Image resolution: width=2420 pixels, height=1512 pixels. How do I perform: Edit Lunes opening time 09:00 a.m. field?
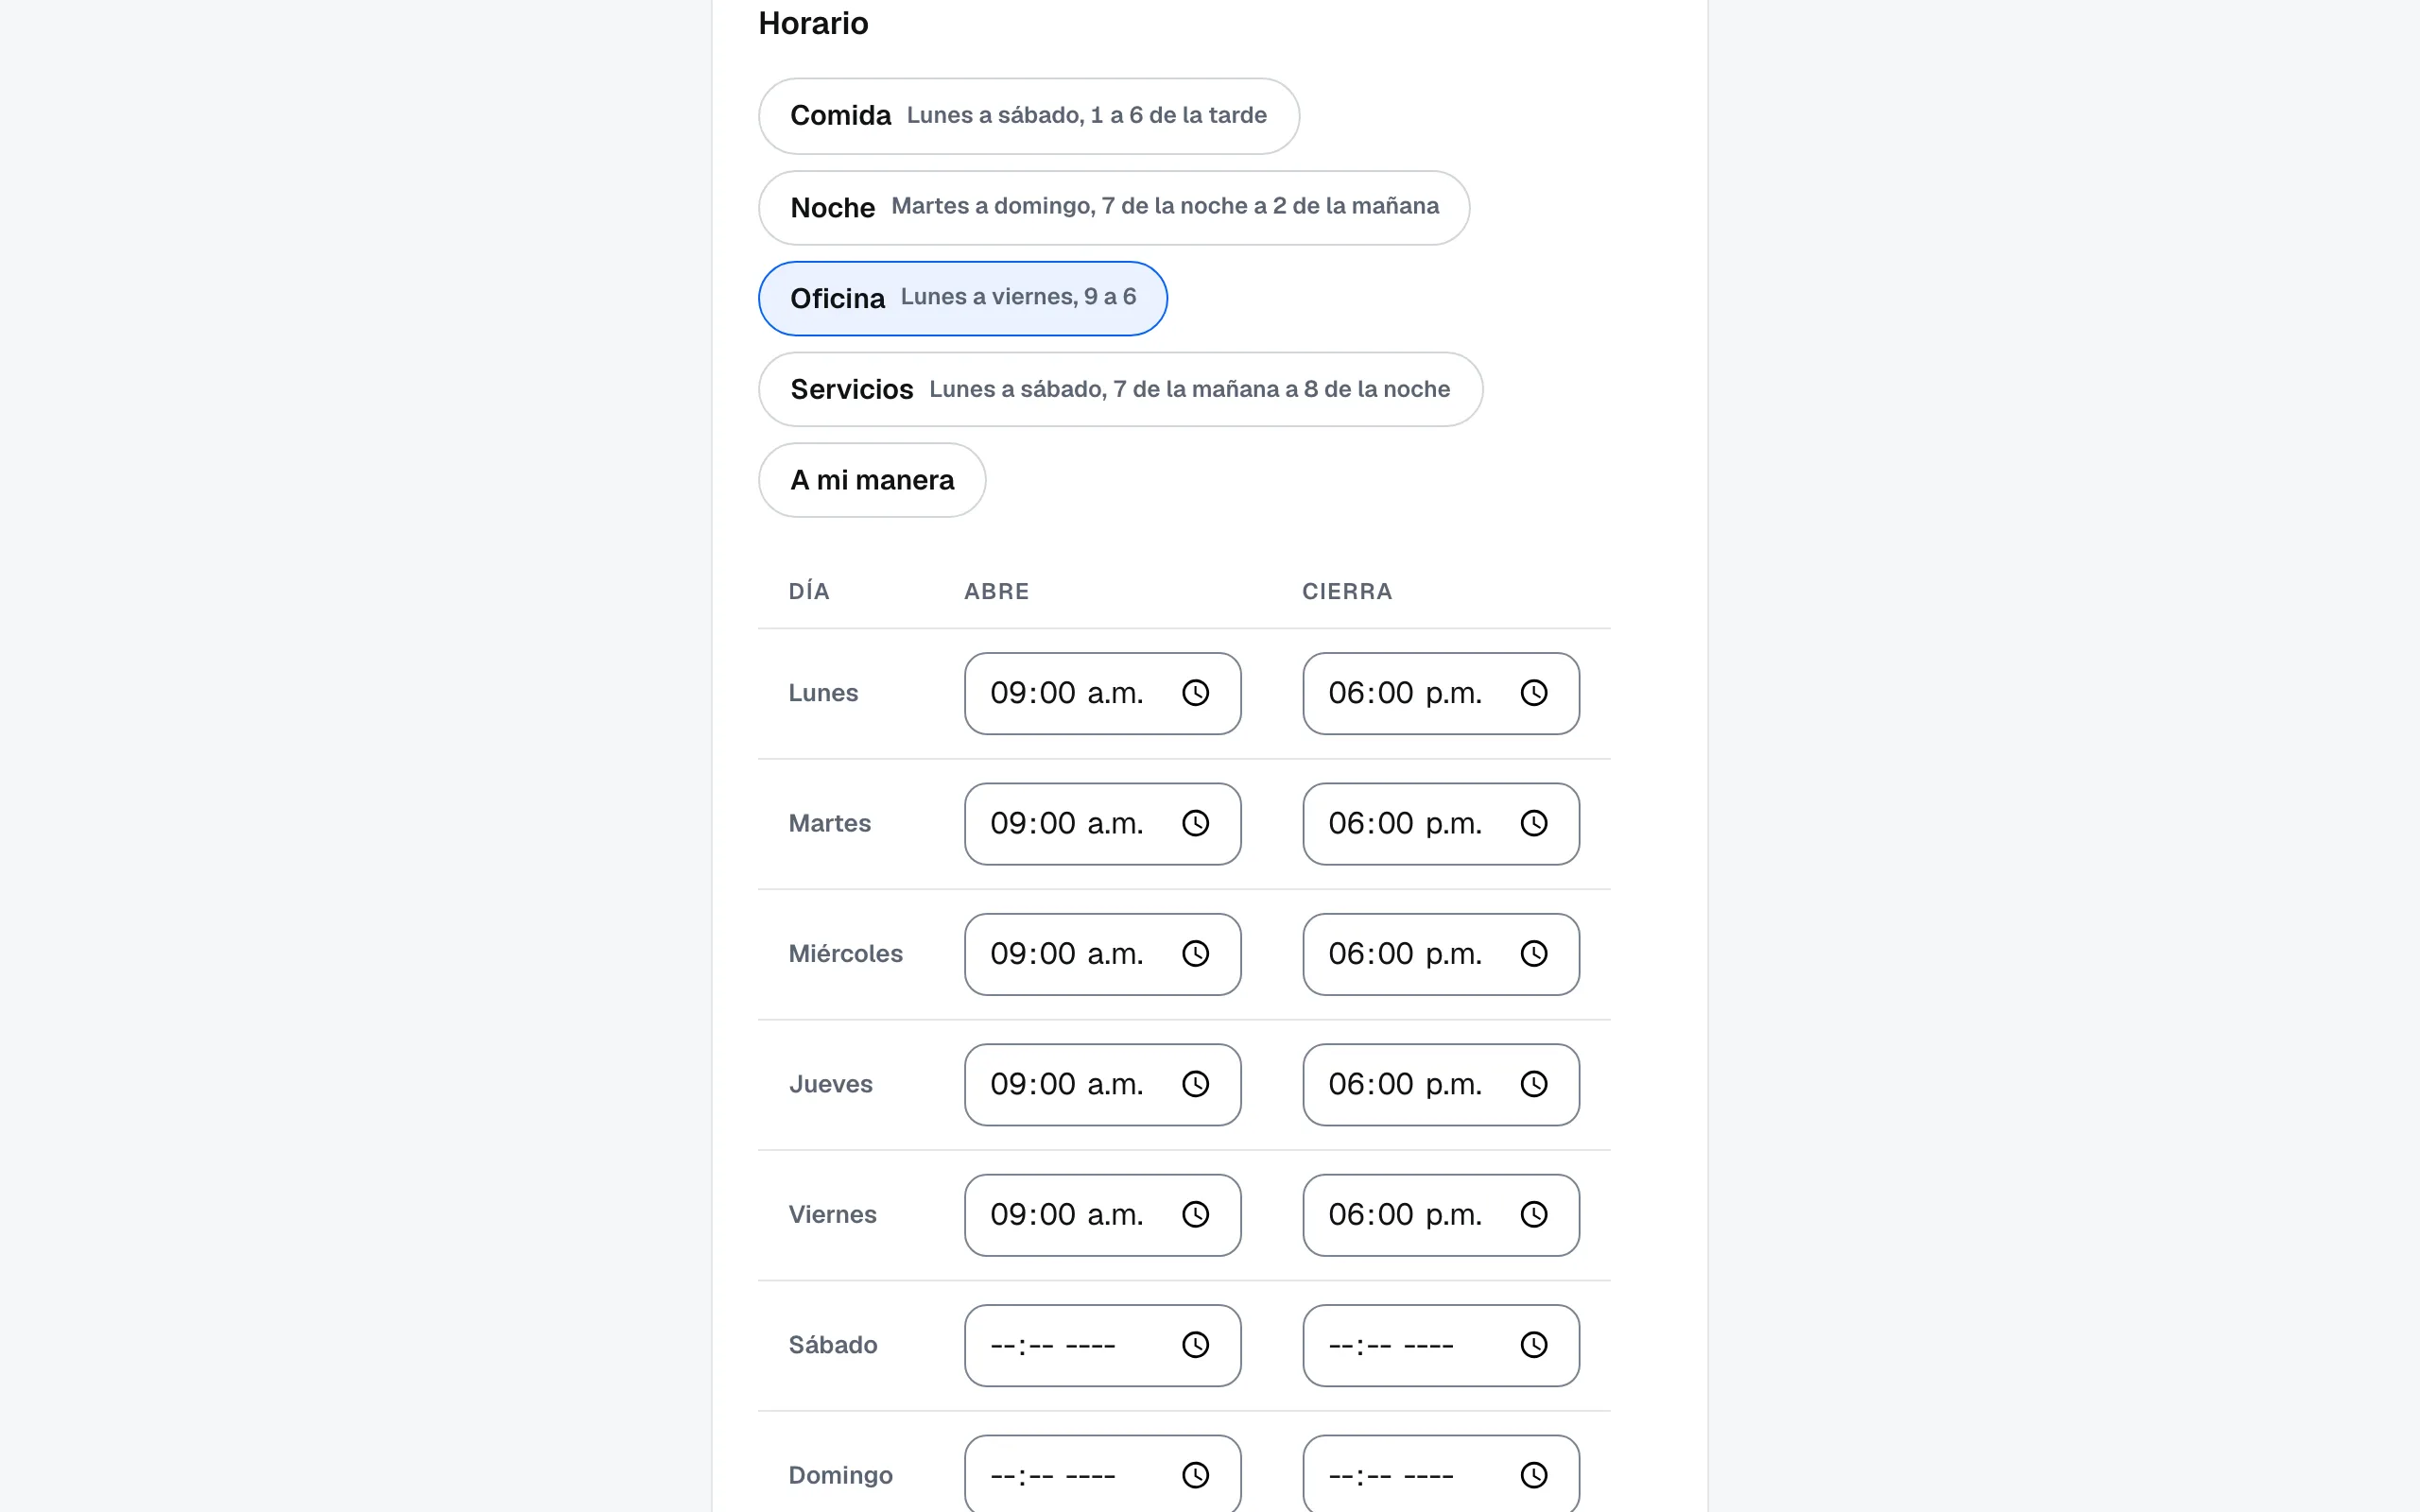point(1102,693)
